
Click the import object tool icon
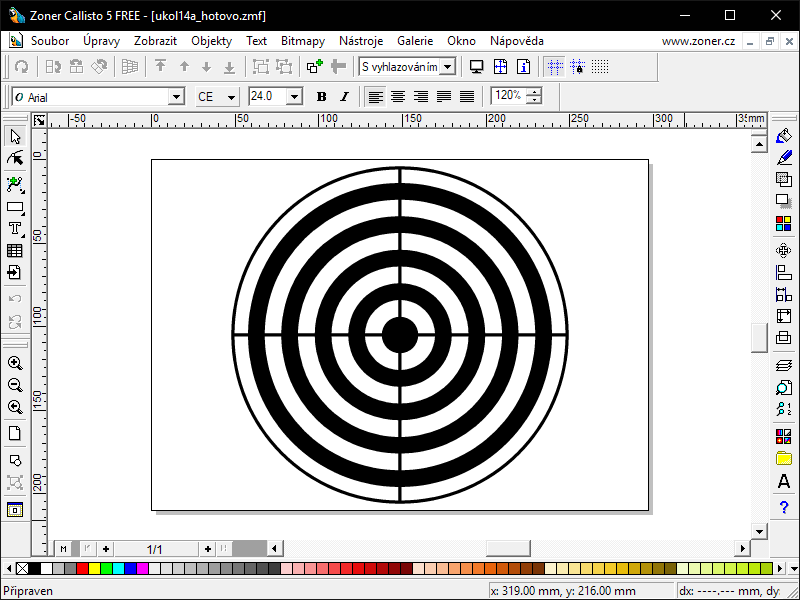(x=15, y=272)
